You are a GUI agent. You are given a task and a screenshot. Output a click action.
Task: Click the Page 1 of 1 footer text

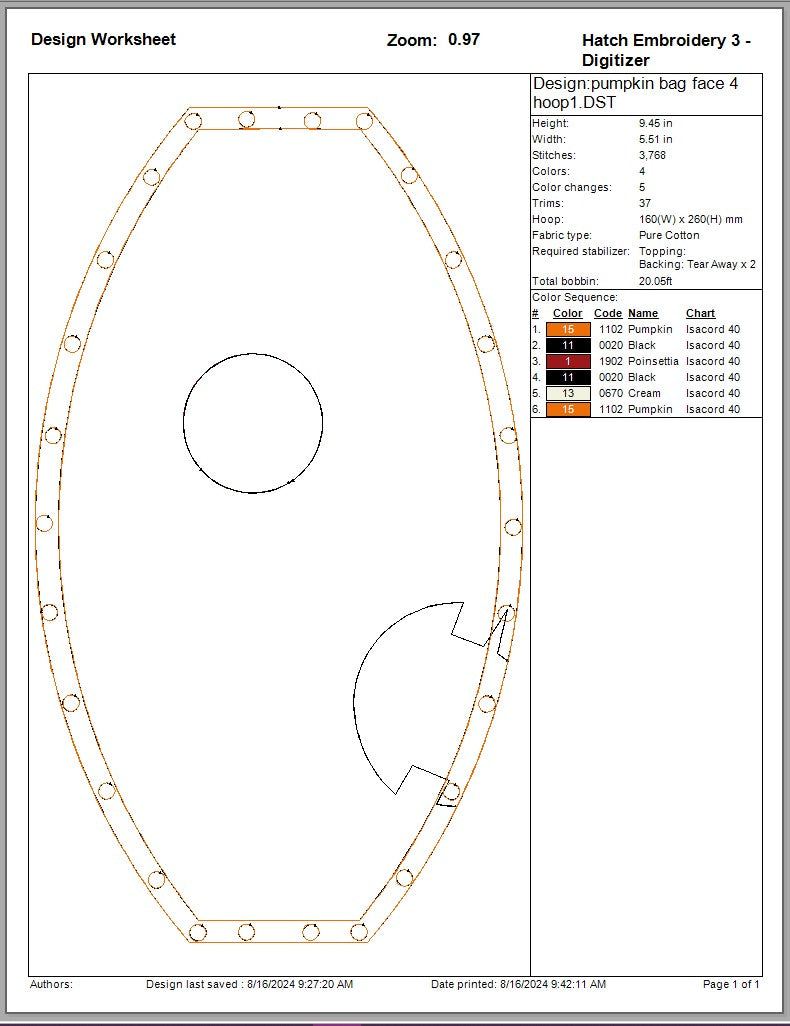tap(731, 984)
